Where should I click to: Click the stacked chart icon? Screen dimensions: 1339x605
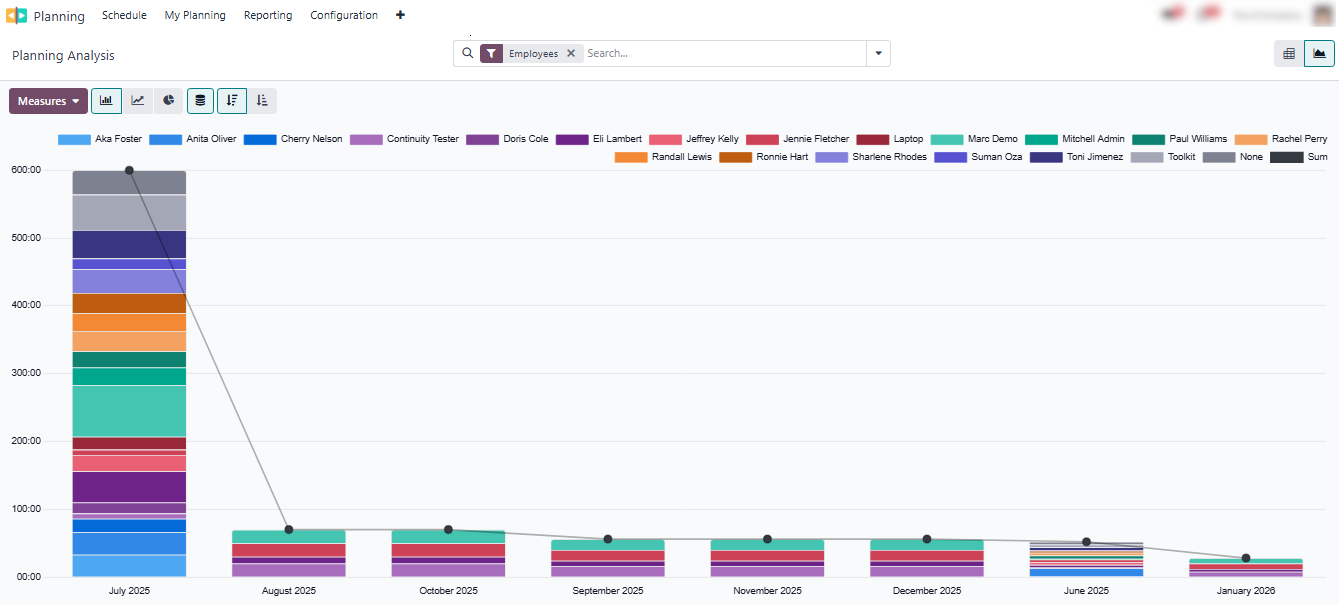tap(200, 100)
